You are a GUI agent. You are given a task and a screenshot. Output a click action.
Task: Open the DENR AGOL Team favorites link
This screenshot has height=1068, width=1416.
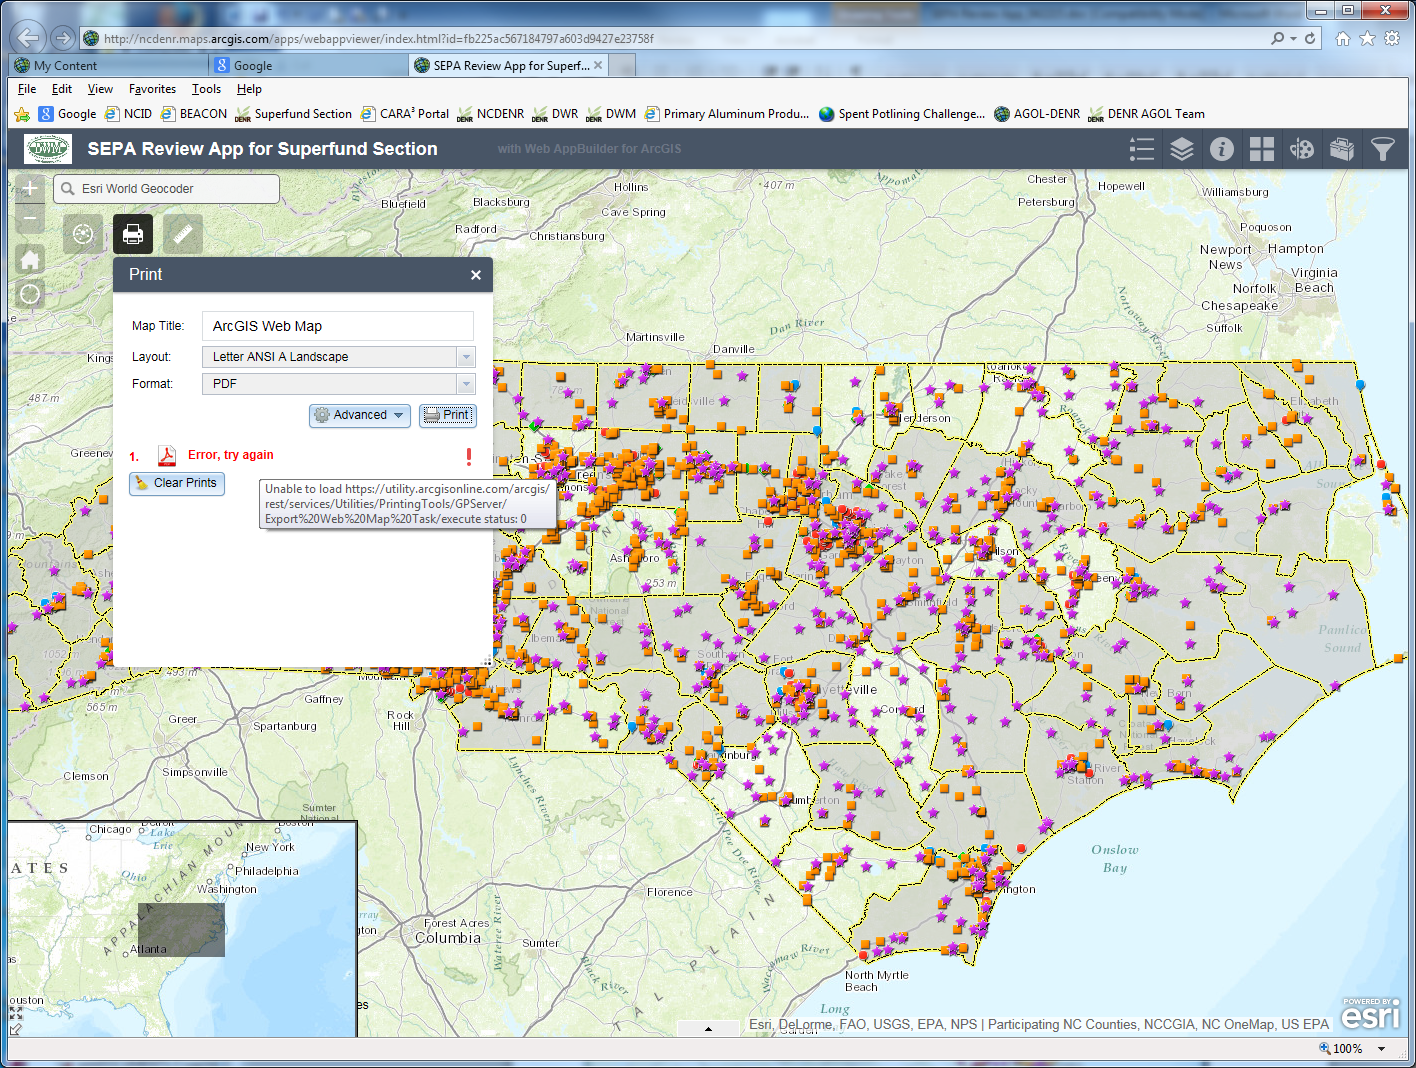tap(1146, 114)
